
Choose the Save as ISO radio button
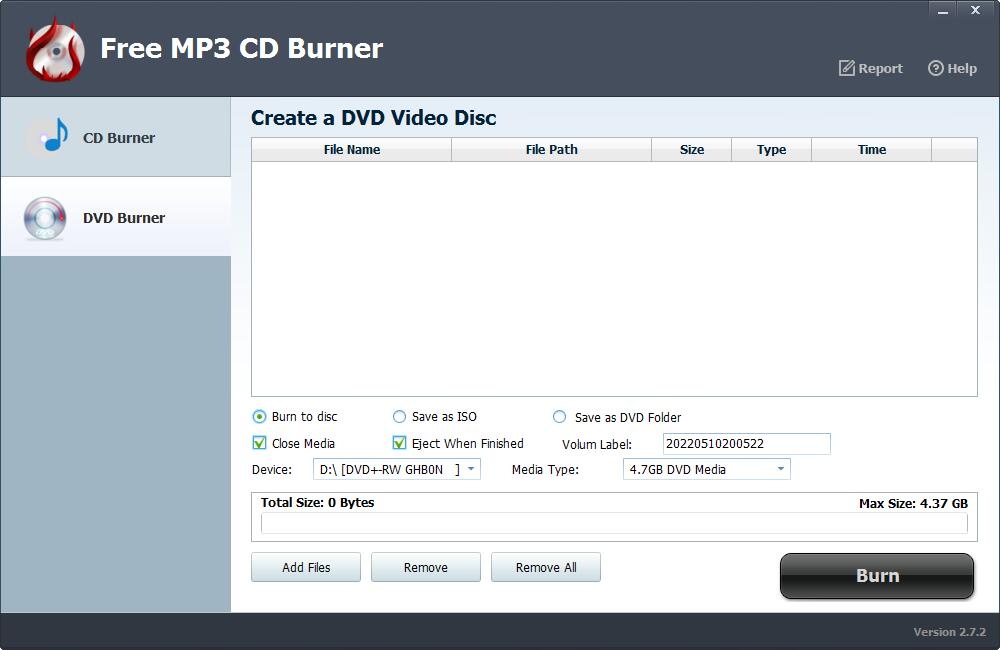tap(400, 417)
